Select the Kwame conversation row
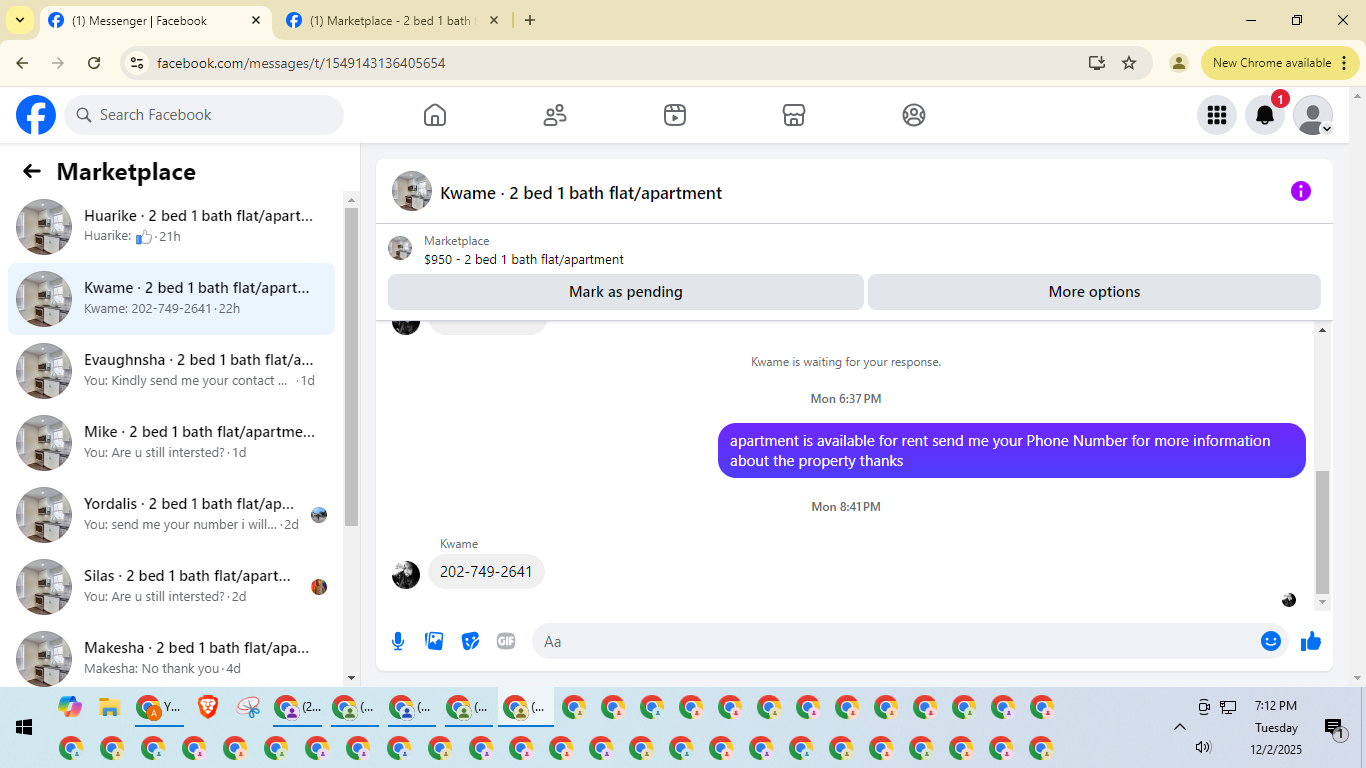The height and width of the screenshot is (768, 1366). (x=171, y=299)
